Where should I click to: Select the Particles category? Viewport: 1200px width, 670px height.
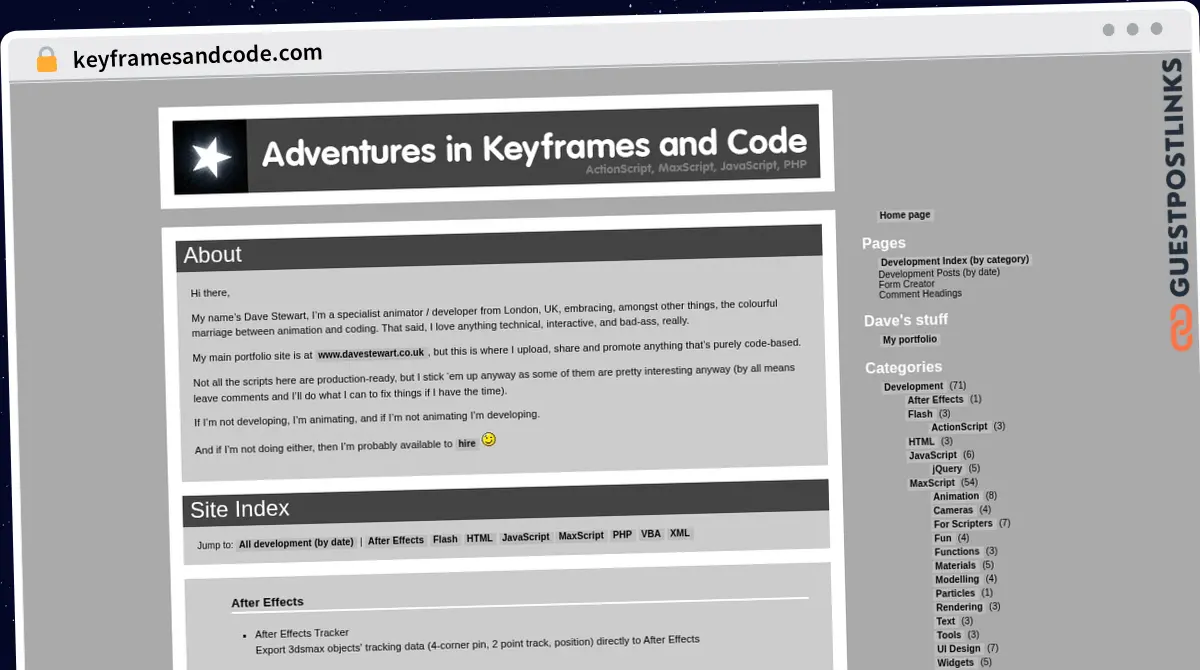pos(956,593)
